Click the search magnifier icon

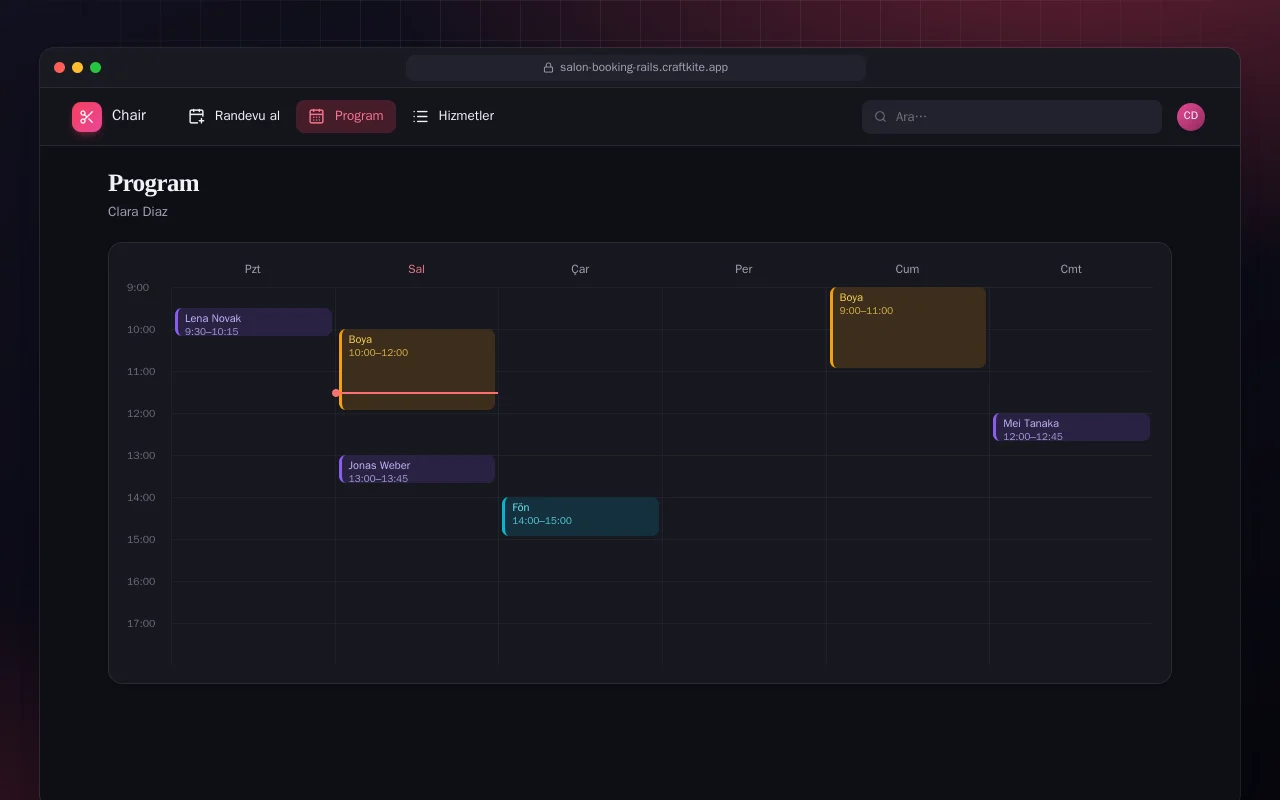(881, 117)
